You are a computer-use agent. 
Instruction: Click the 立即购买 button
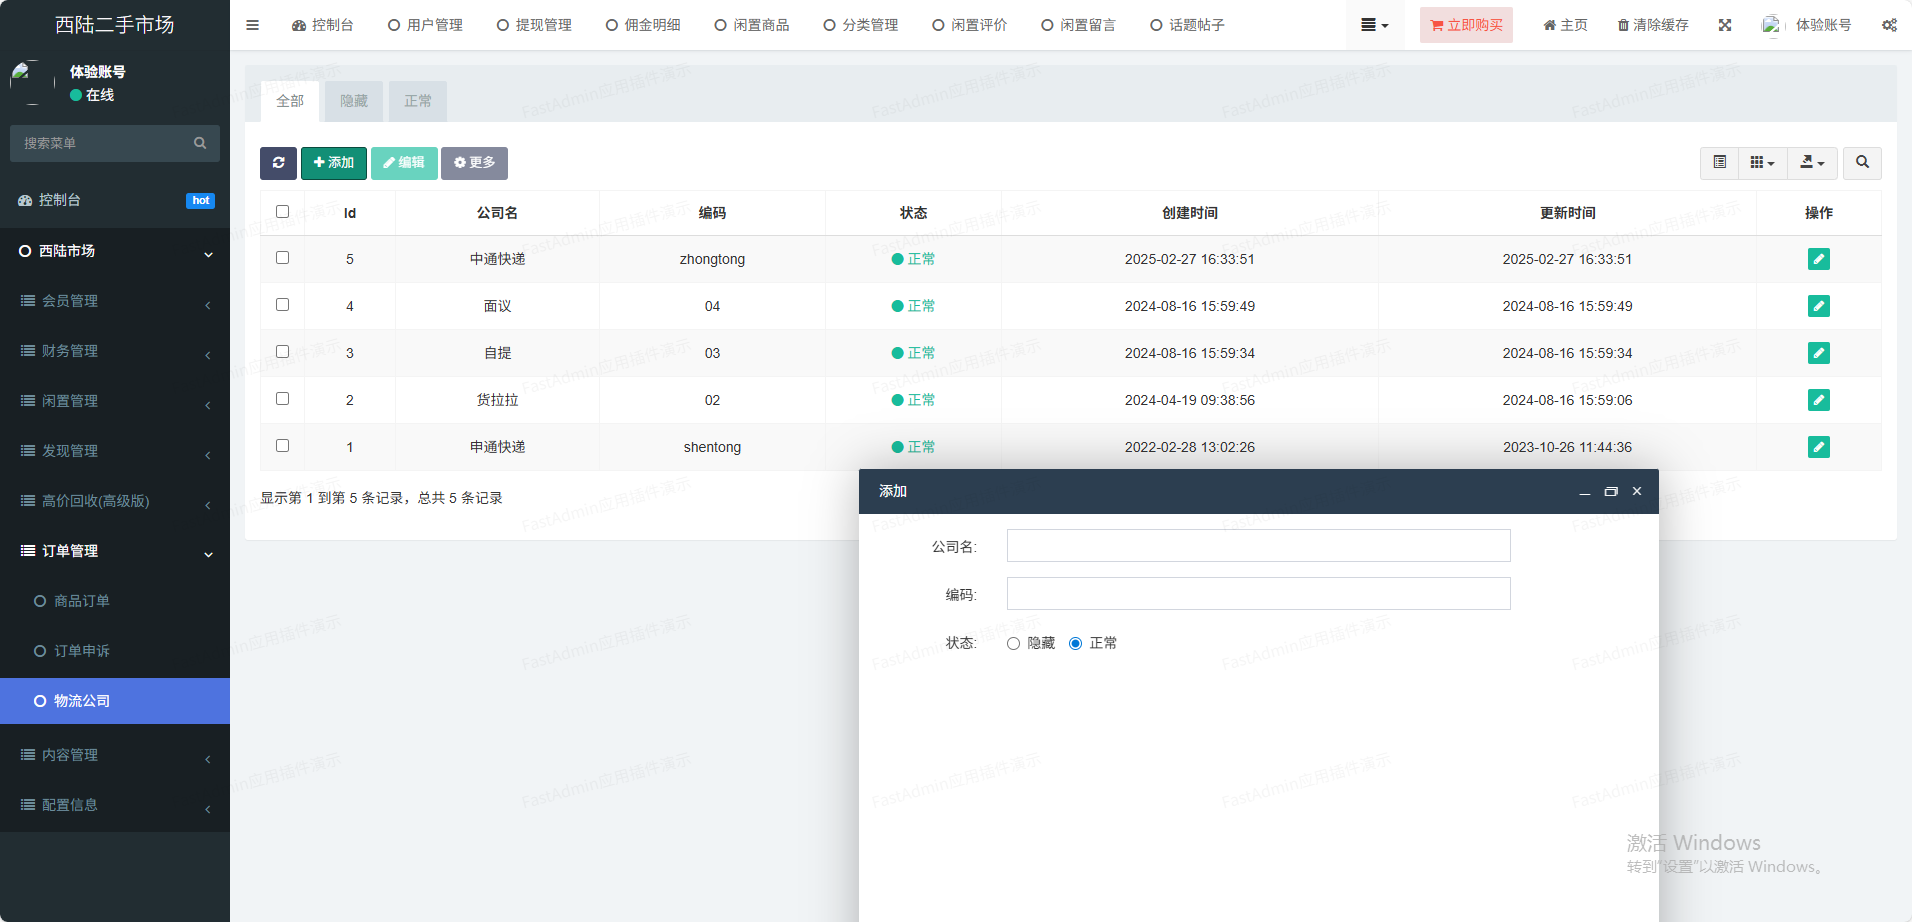1466,25
